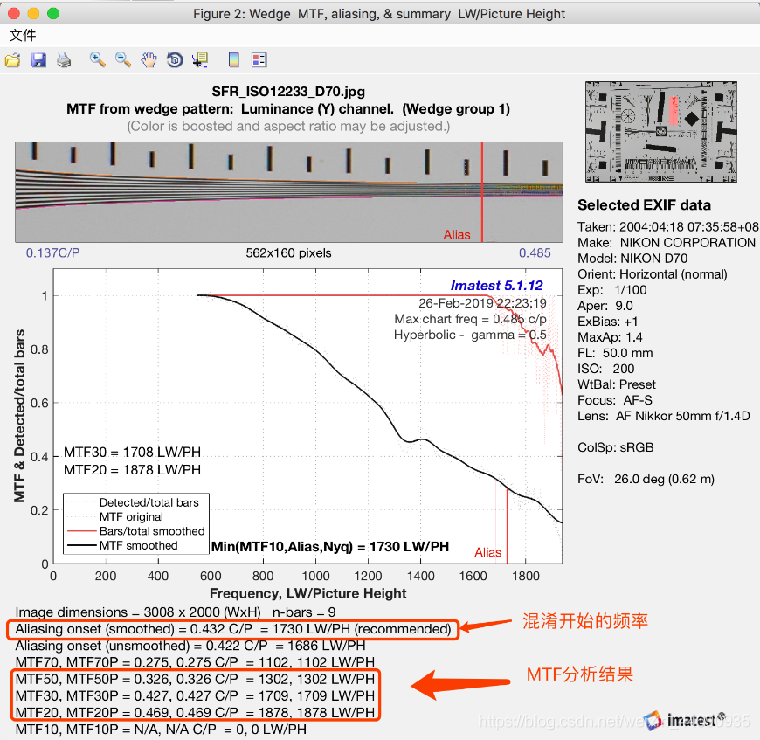The width and height of the screenshot is (760, 740).
Task: Click the legend box in the MTF plot
Action: point(137,524)
